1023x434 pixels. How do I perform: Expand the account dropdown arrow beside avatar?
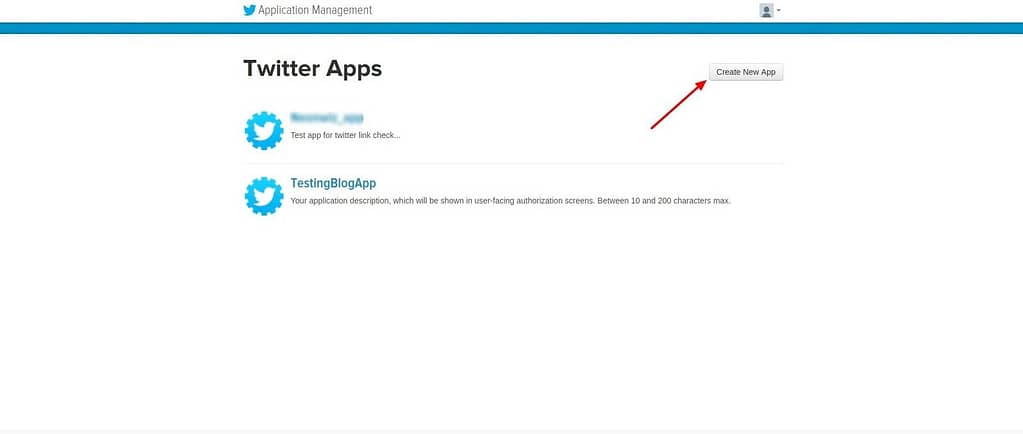pyautogui.click(x=779, y=10)
